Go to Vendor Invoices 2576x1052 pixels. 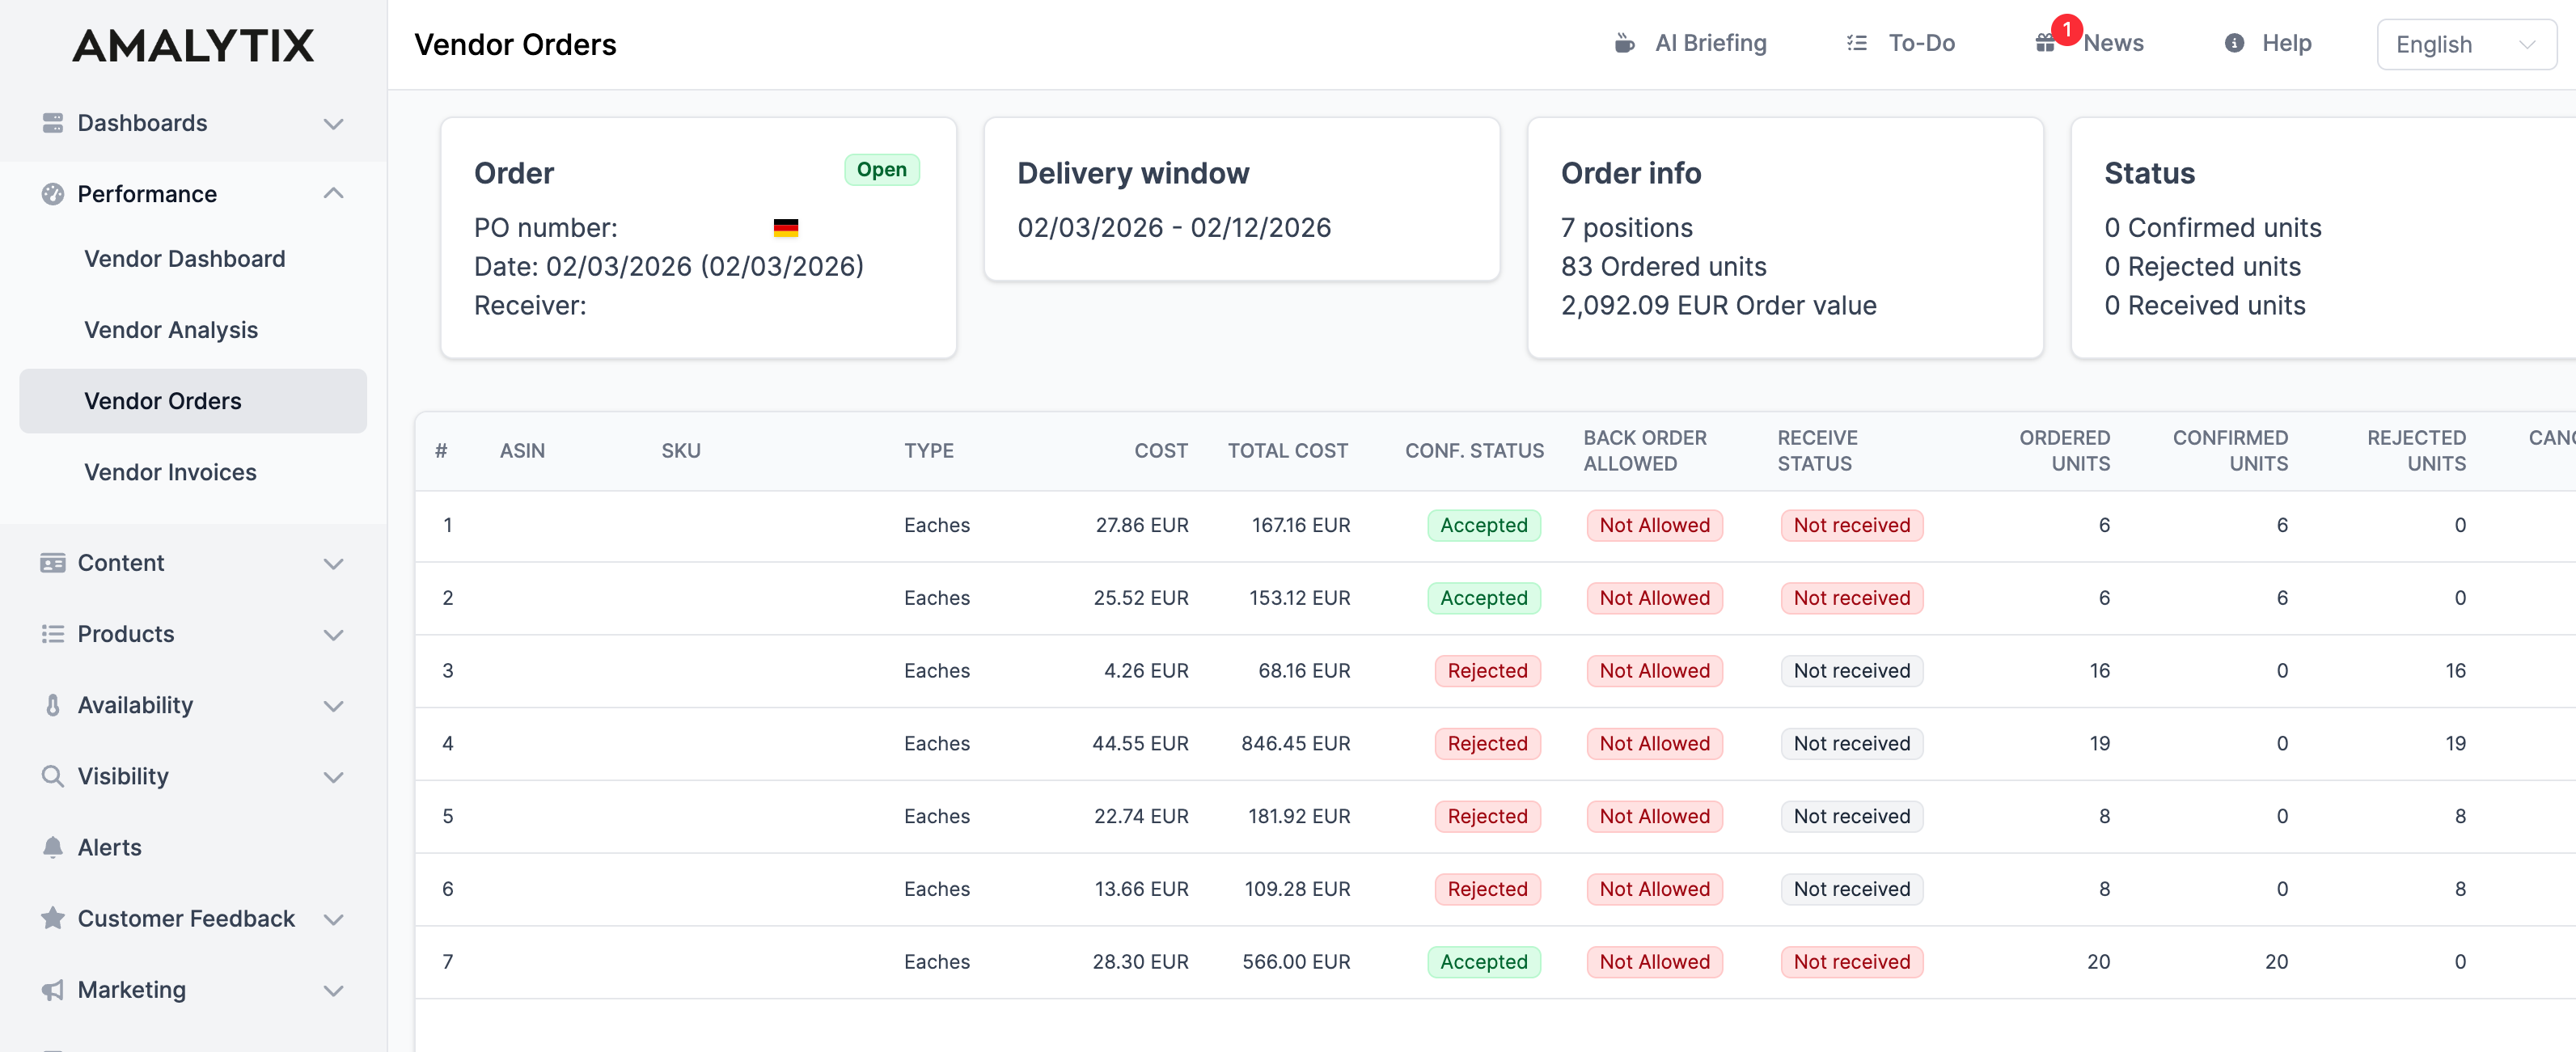tap(170, 472)
